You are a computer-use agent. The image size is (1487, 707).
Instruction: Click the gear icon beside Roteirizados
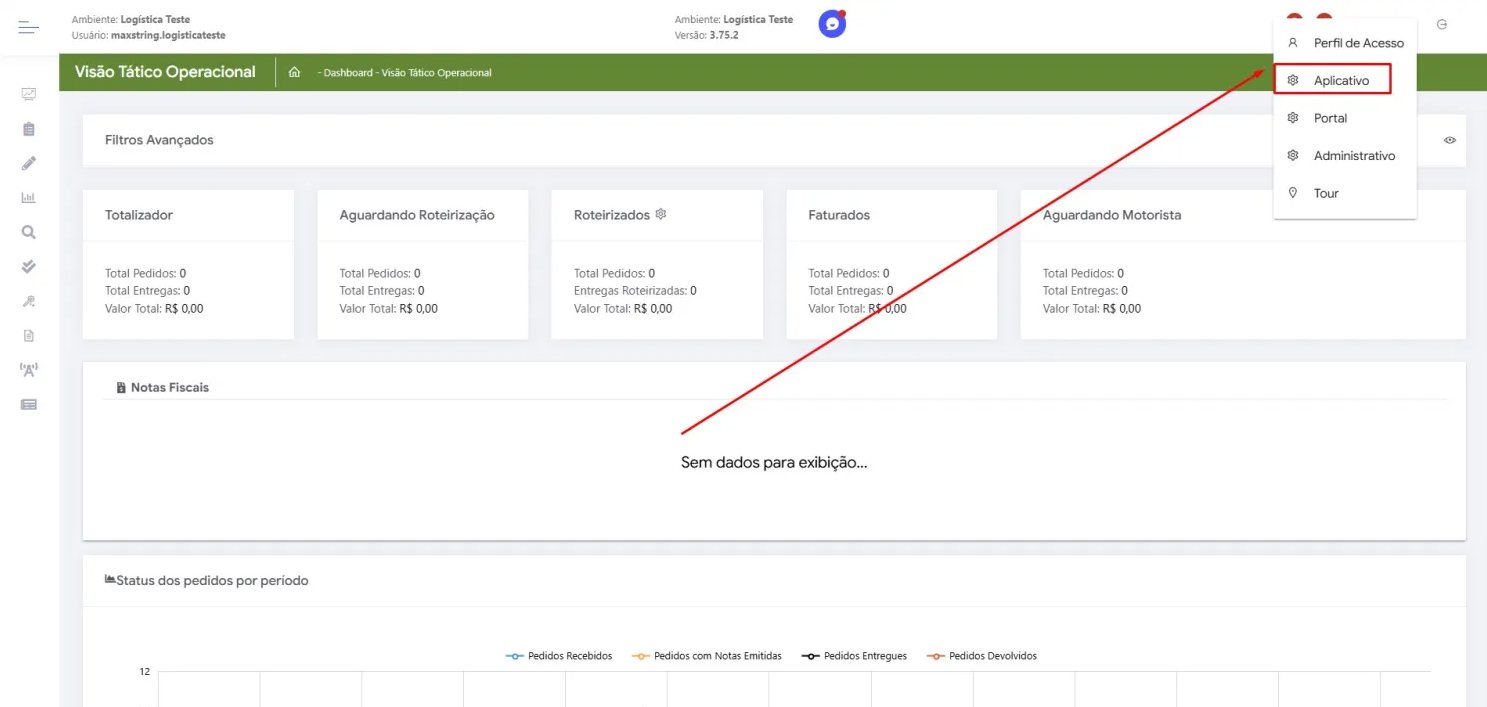[661, 214]
